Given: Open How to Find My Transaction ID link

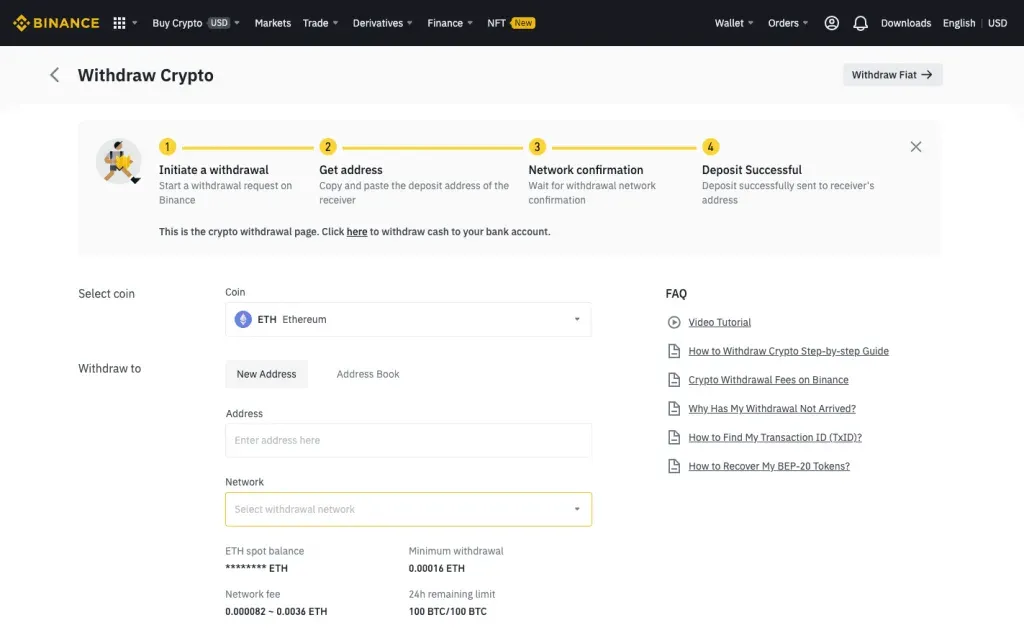Looking at the screenshot, I should point(775,437).
